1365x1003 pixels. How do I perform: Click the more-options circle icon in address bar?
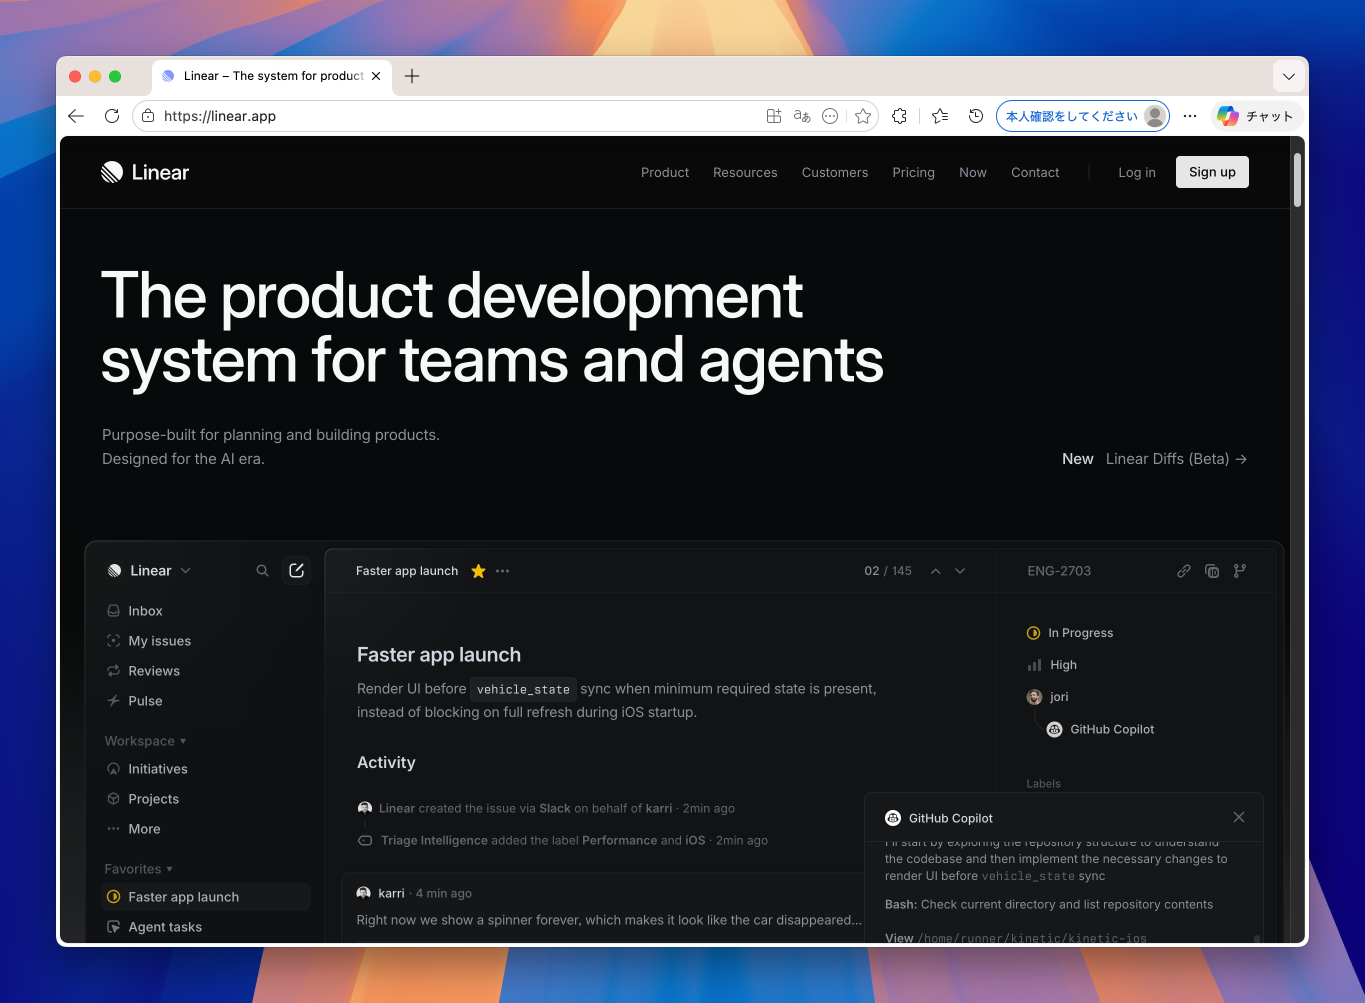pyautogui.click(x=830, y=116)
